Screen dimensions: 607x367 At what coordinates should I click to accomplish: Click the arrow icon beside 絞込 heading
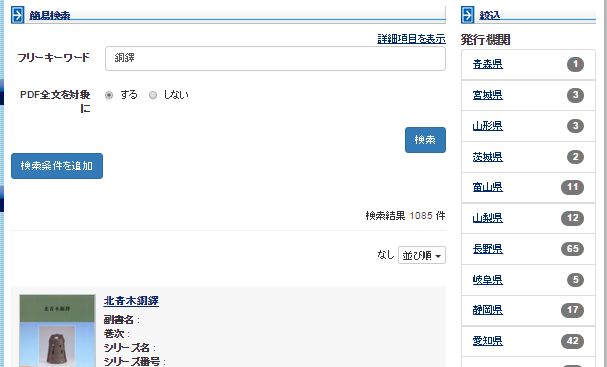[468, 15]
